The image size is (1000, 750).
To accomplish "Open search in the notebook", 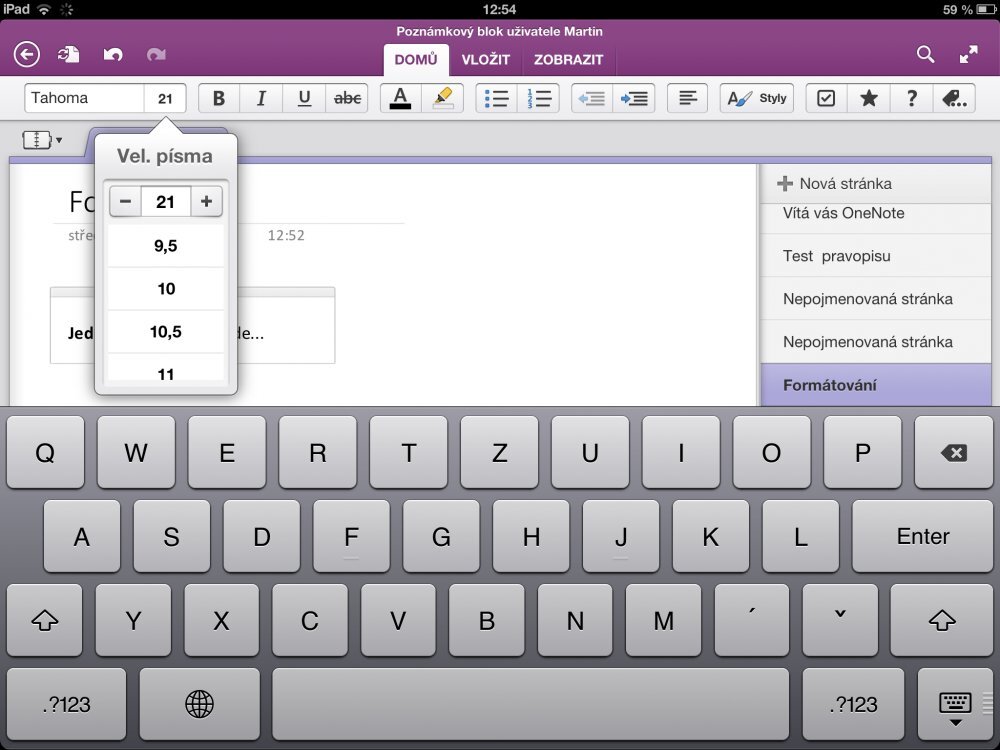I will pyautogui.click(x=925, y=55).
